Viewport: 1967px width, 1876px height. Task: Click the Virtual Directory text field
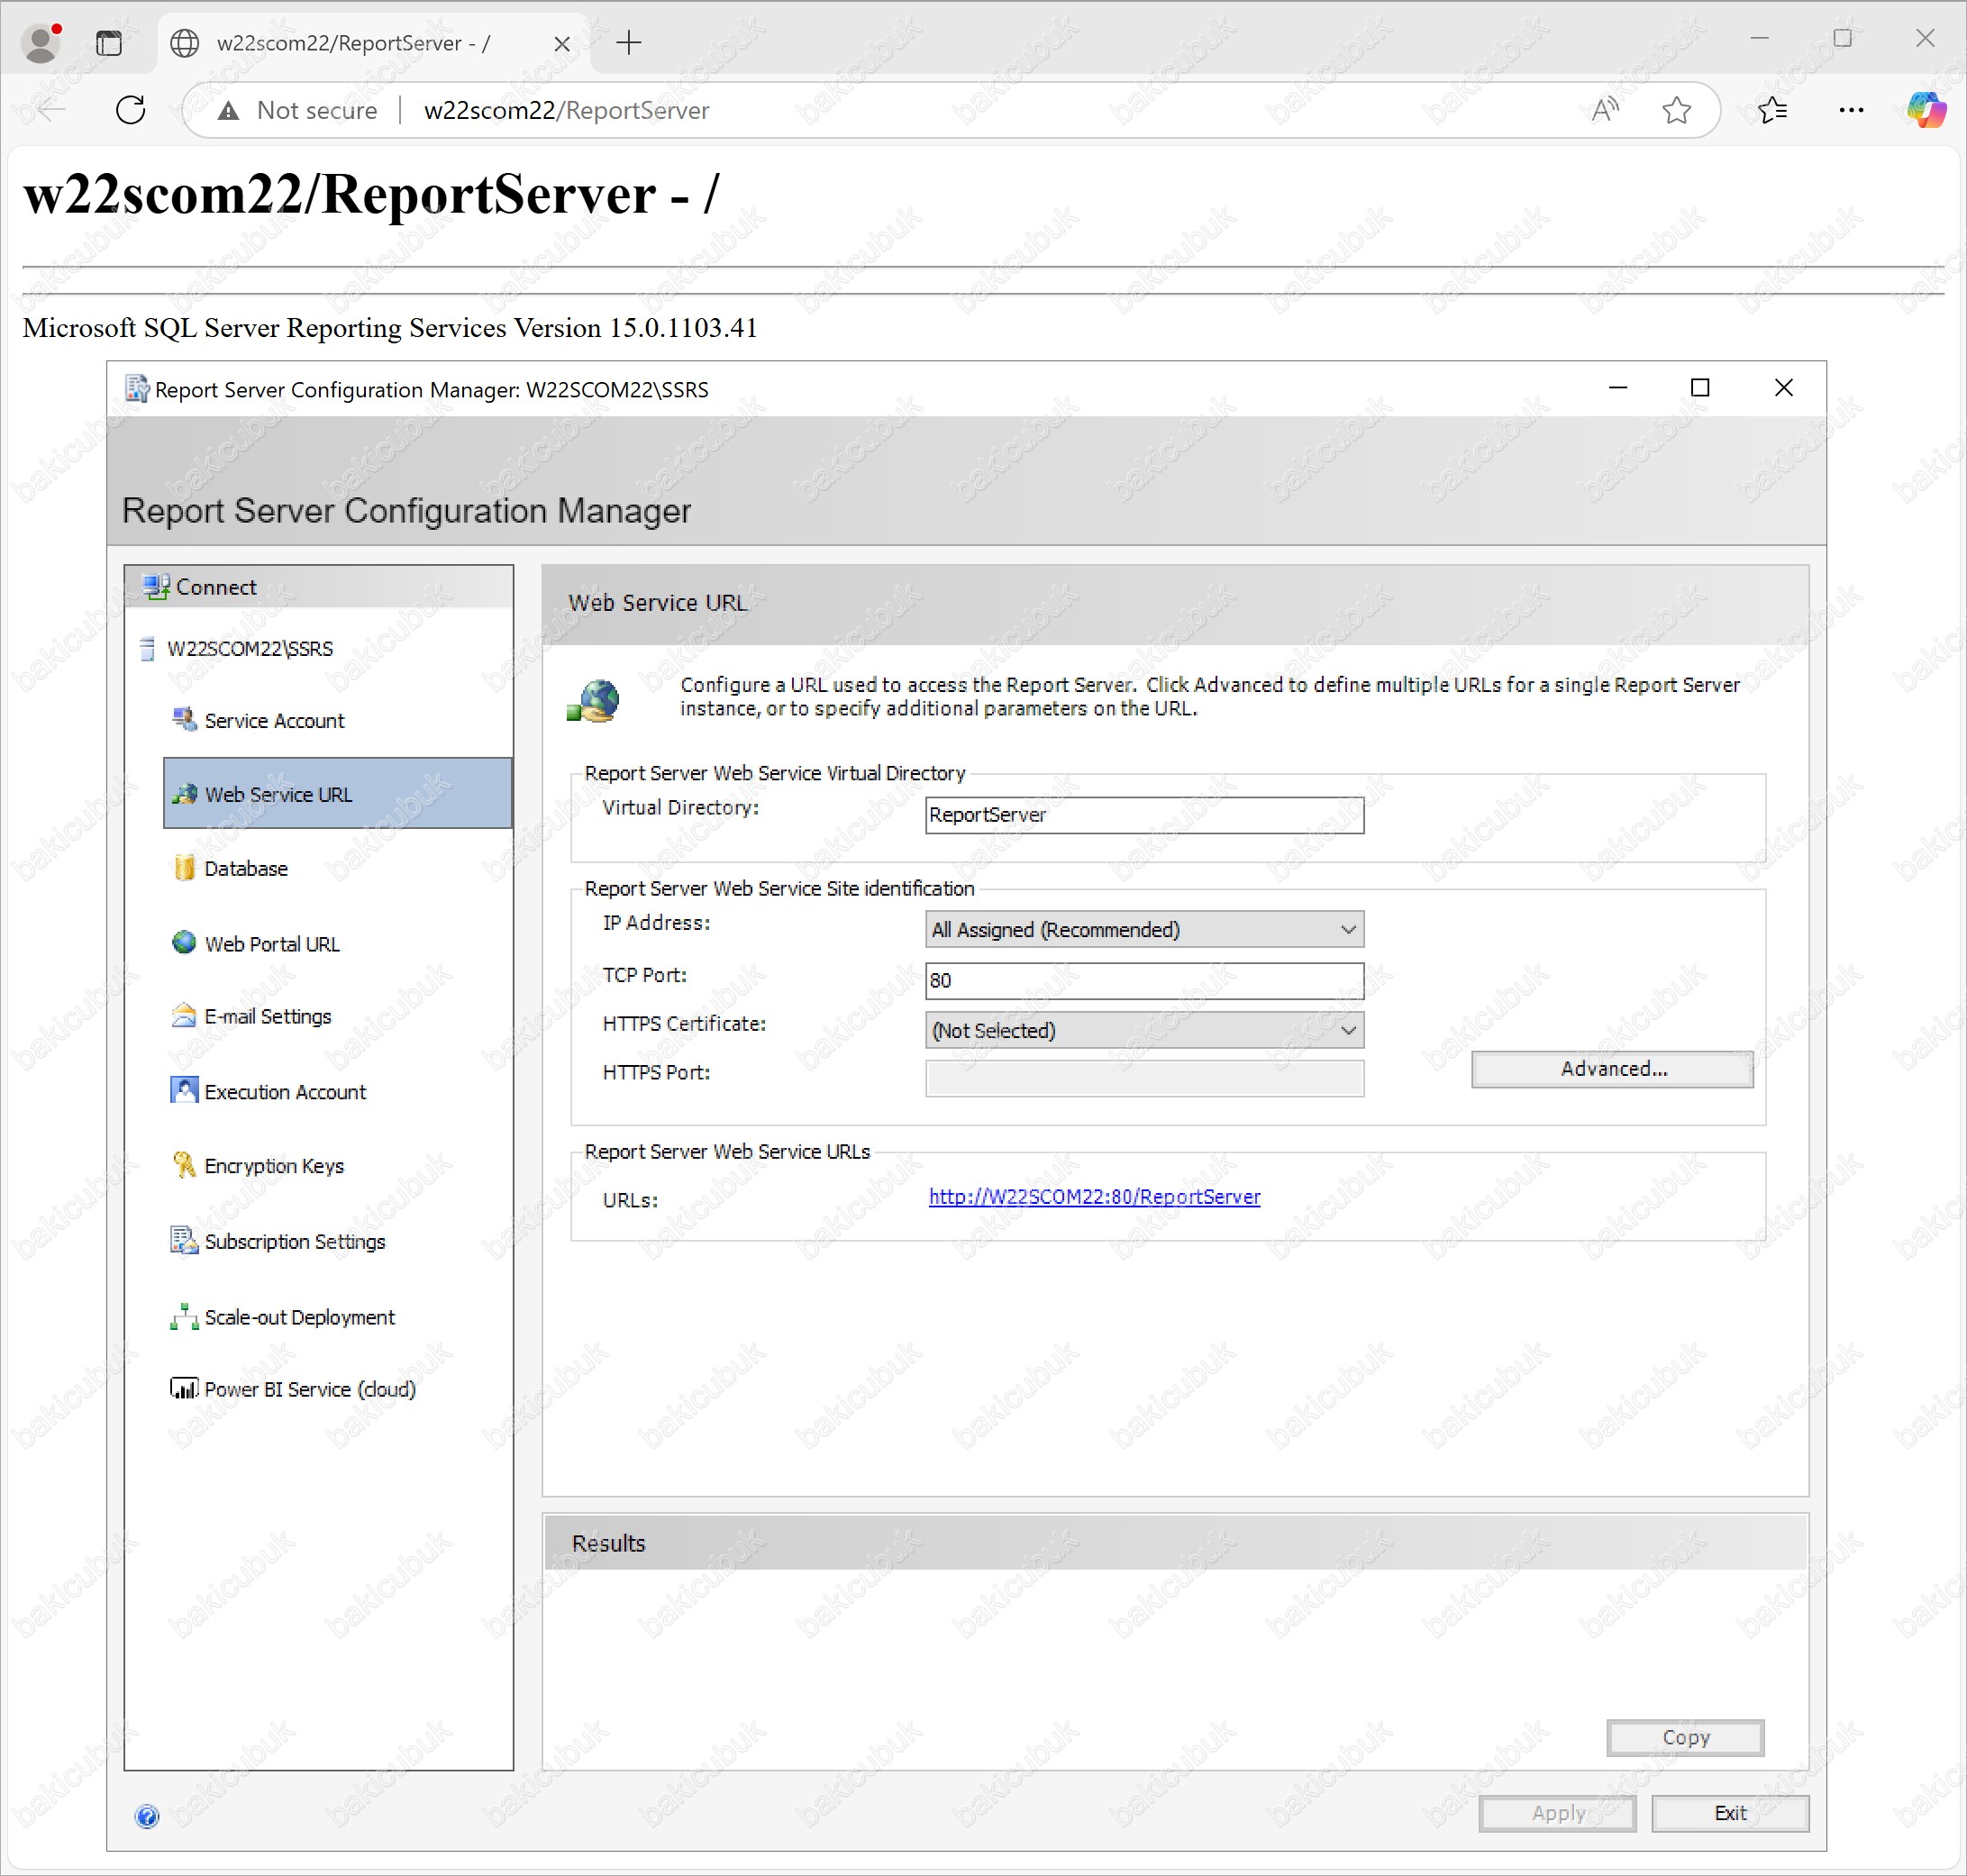click(1144, 815)
